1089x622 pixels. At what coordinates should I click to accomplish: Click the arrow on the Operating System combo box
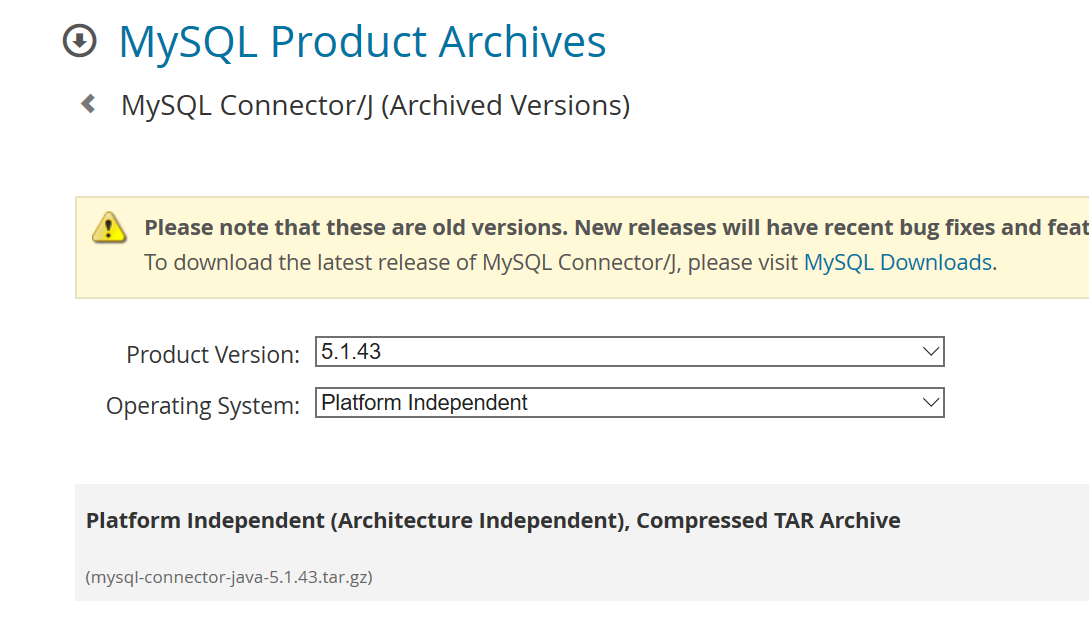tap(931, 403)
